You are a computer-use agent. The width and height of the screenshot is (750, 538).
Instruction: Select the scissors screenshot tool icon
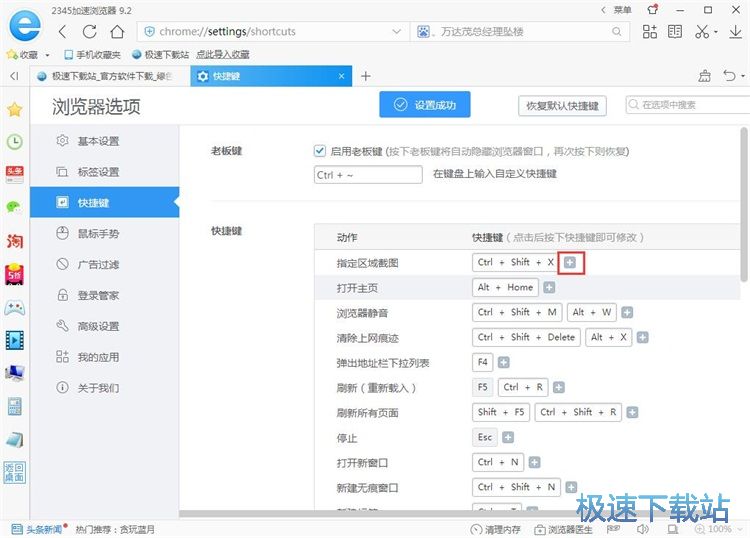tap(702, 32)
